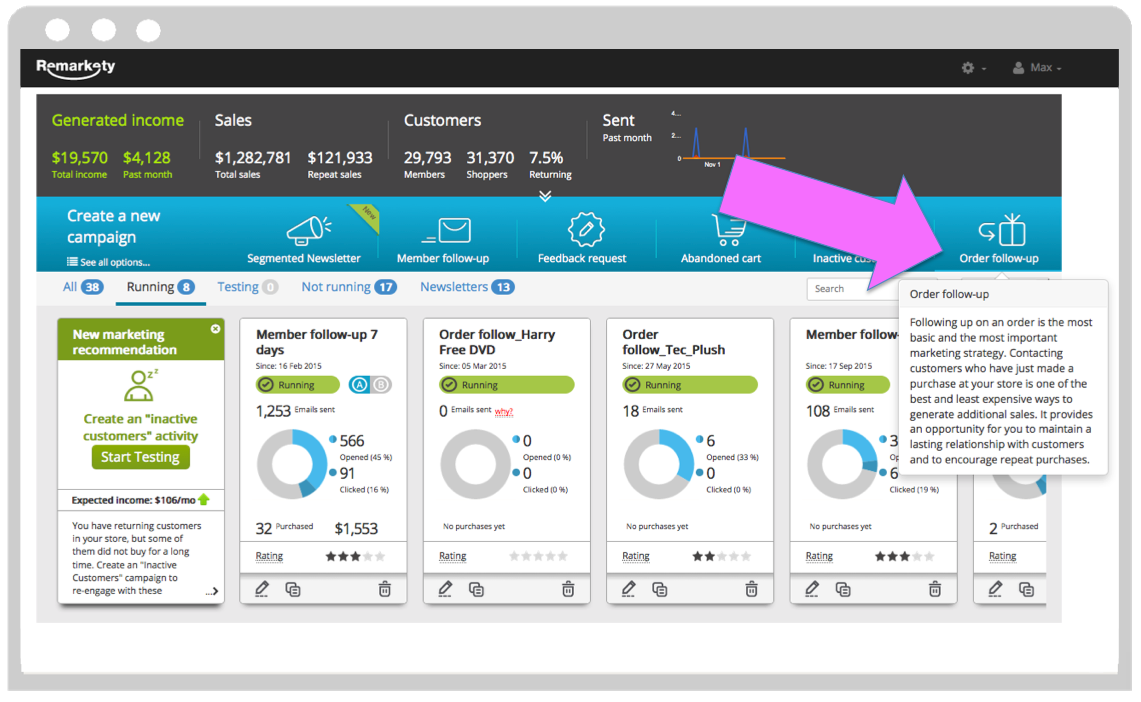Delete the Member follow-up 7 days campaign
1141x702 pixels.
pyautogui.click(x=385, y=589)
